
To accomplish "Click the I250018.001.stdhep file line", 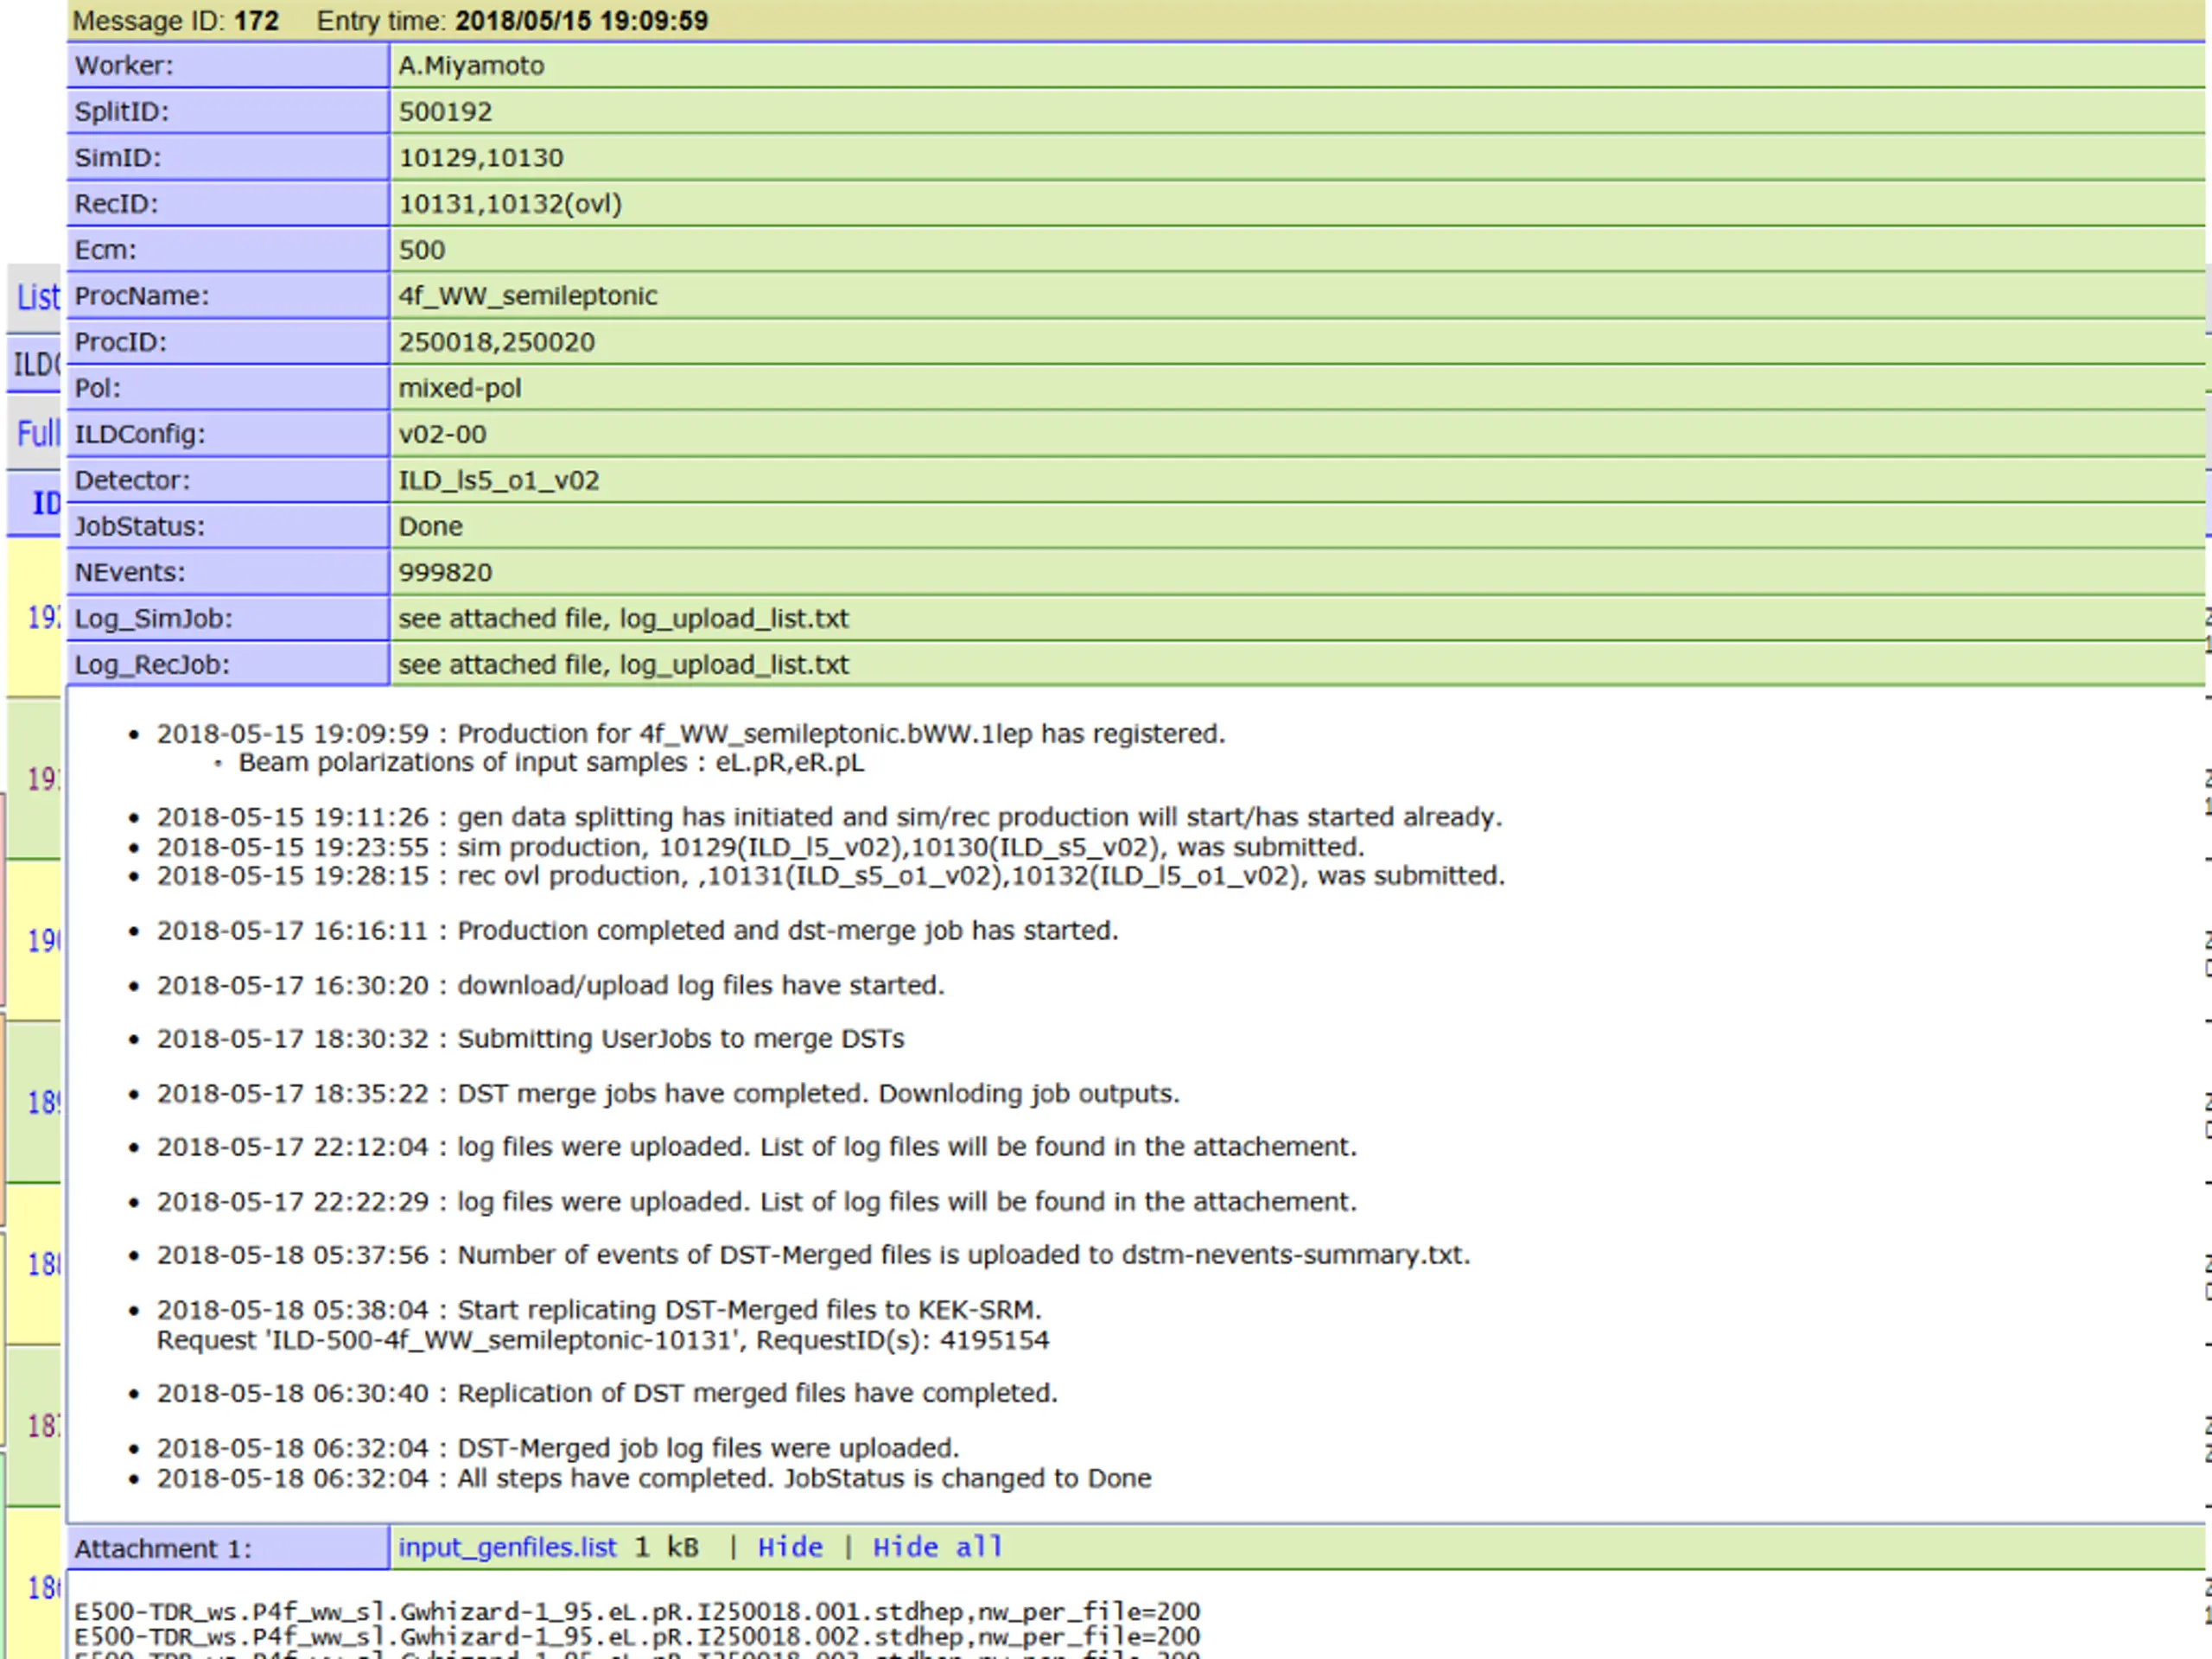I will click(637, 1612).
